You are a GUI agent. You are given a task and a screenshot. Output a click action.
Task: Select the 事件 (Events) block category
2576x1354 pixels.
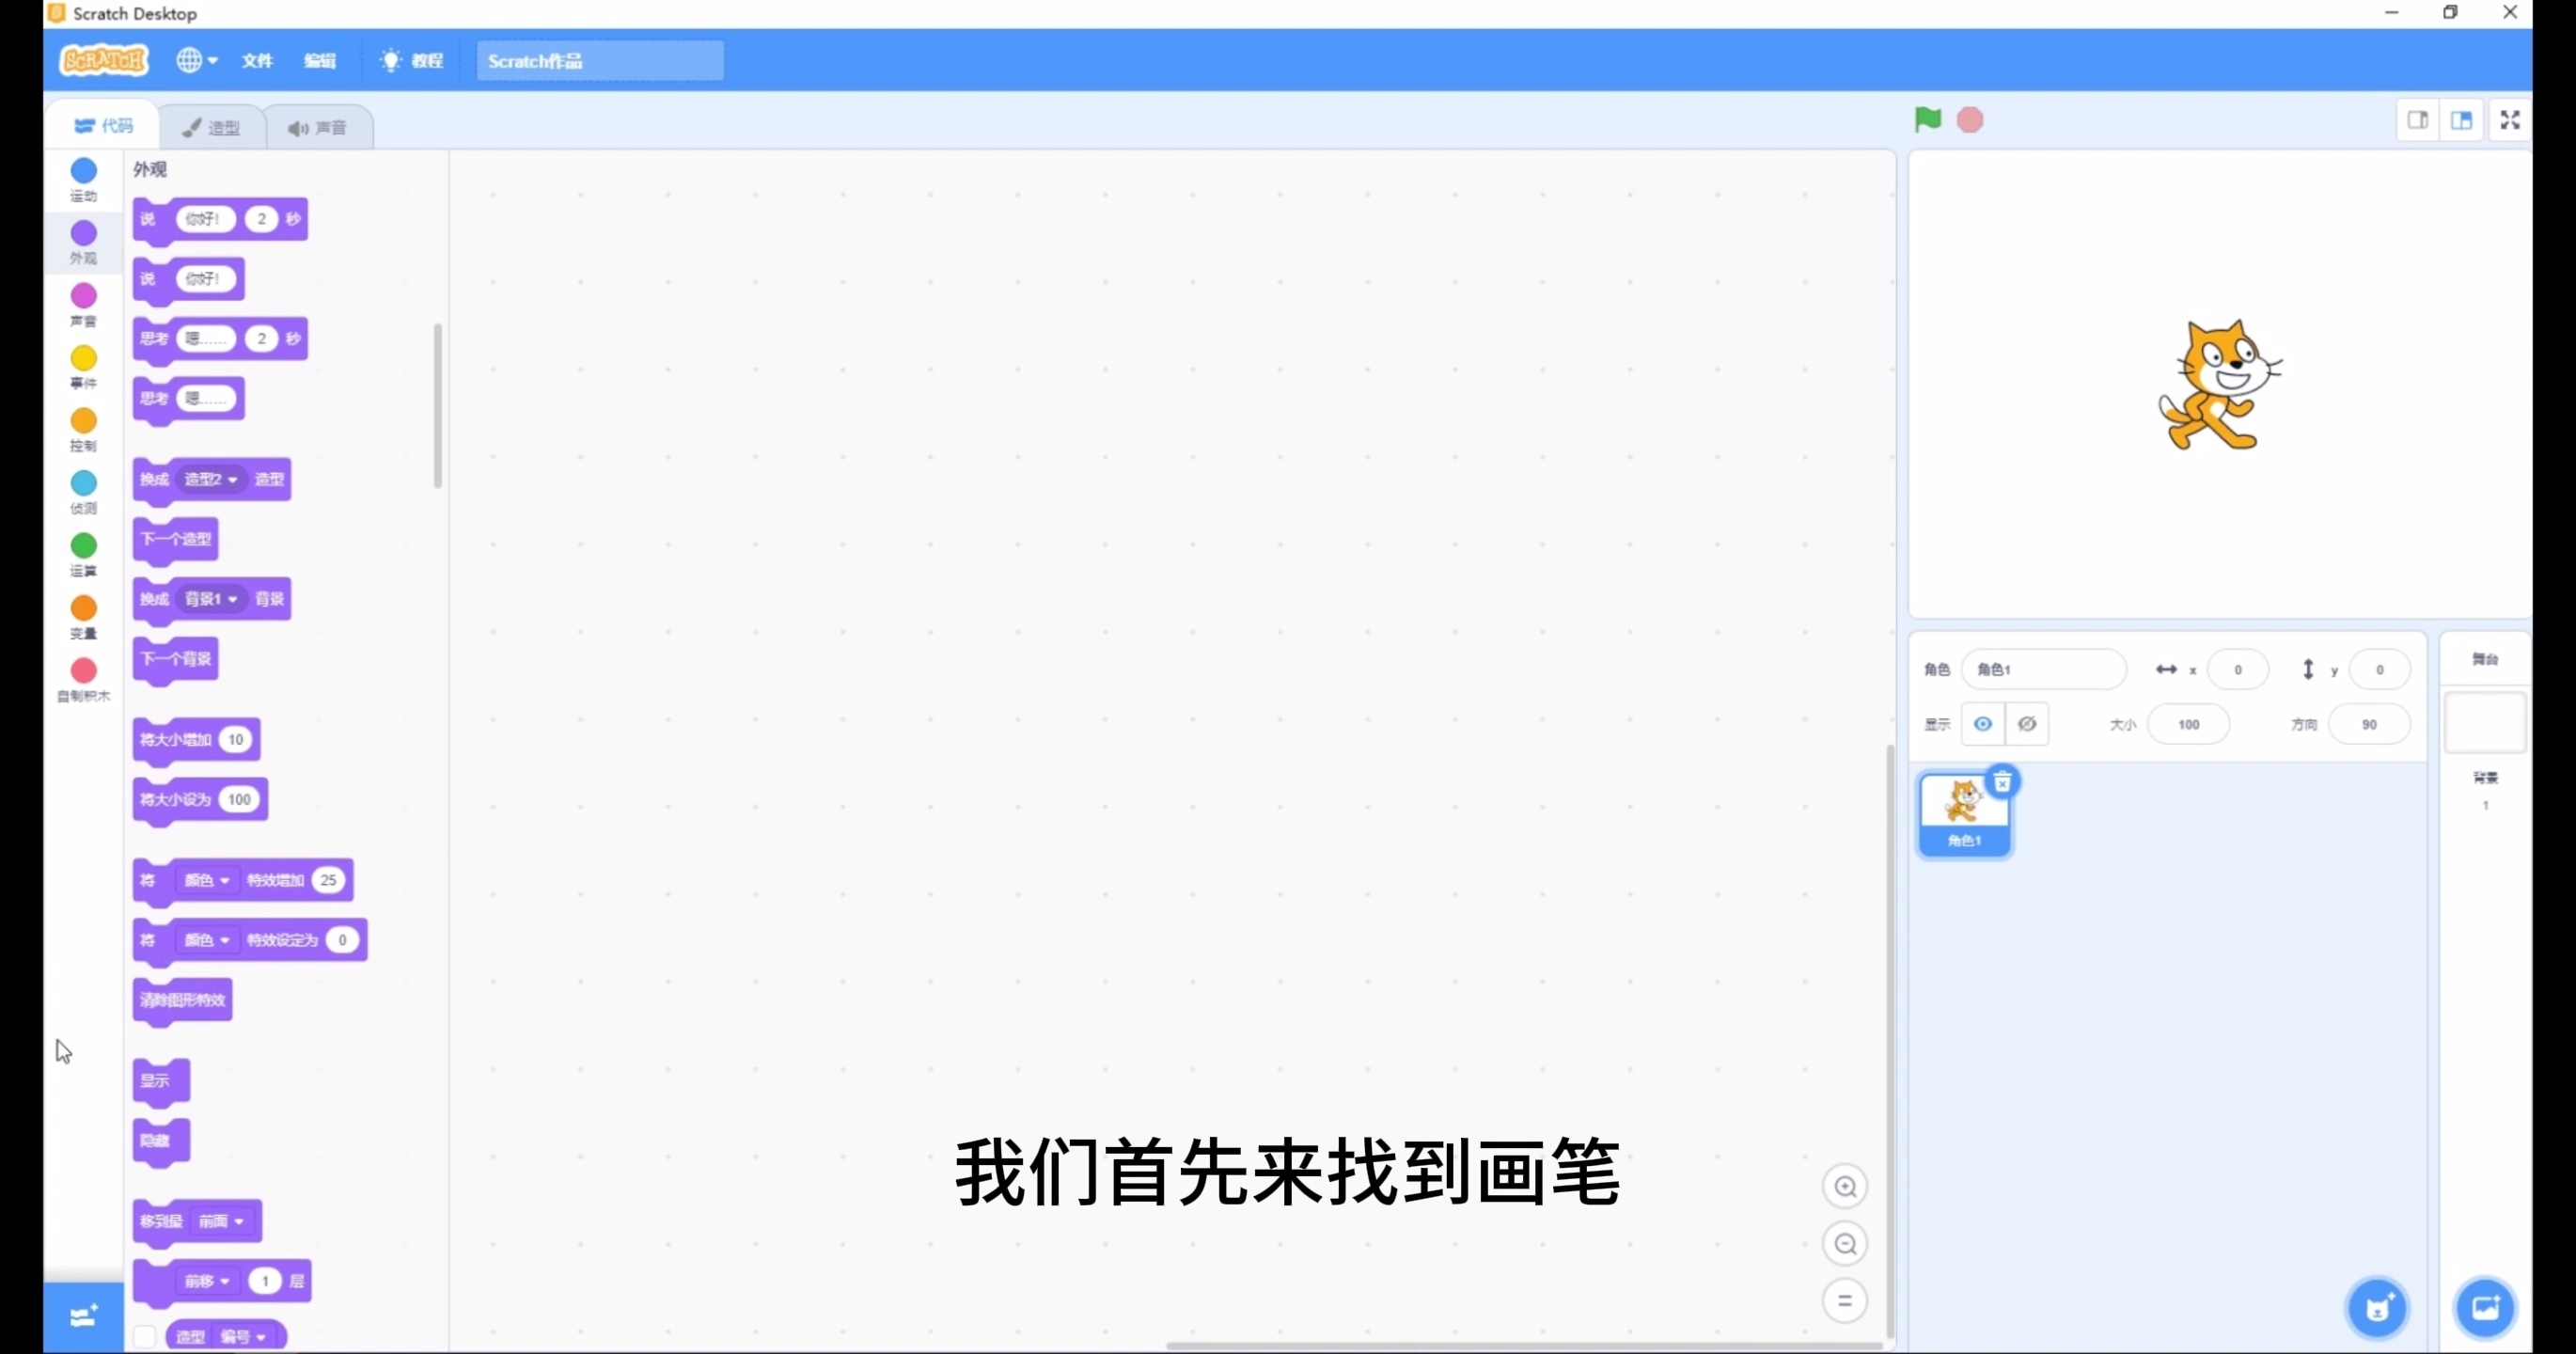tap(83, 366)
